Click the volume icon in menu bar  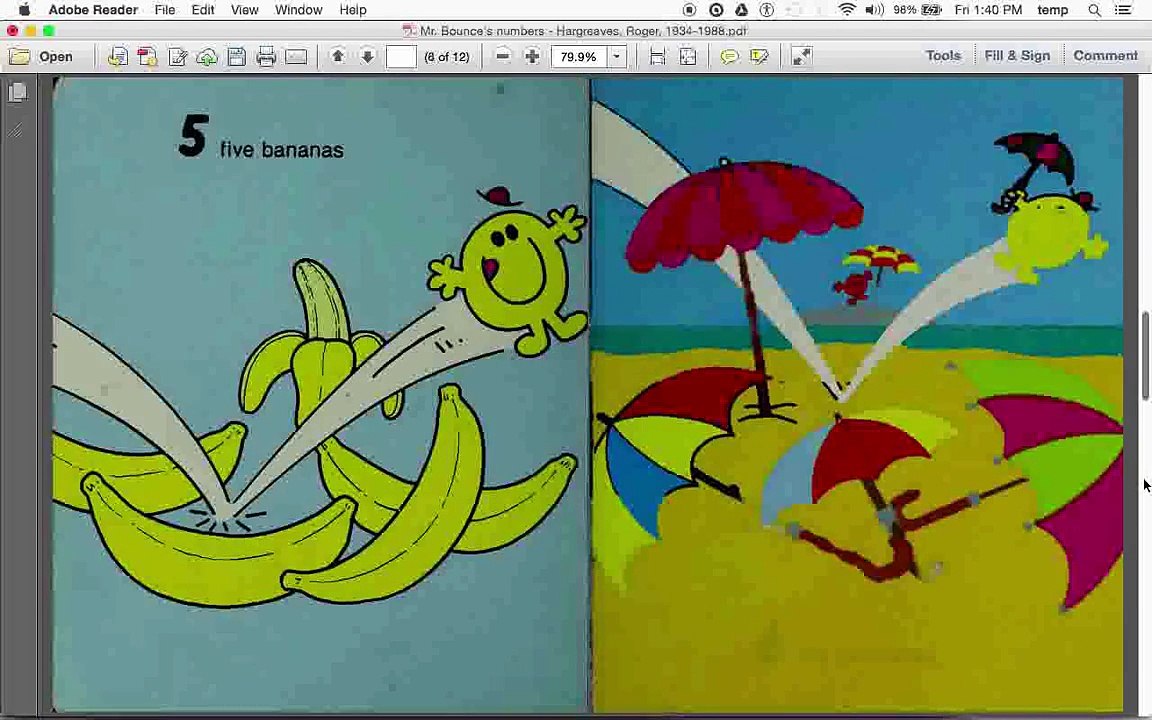[874, 10]
